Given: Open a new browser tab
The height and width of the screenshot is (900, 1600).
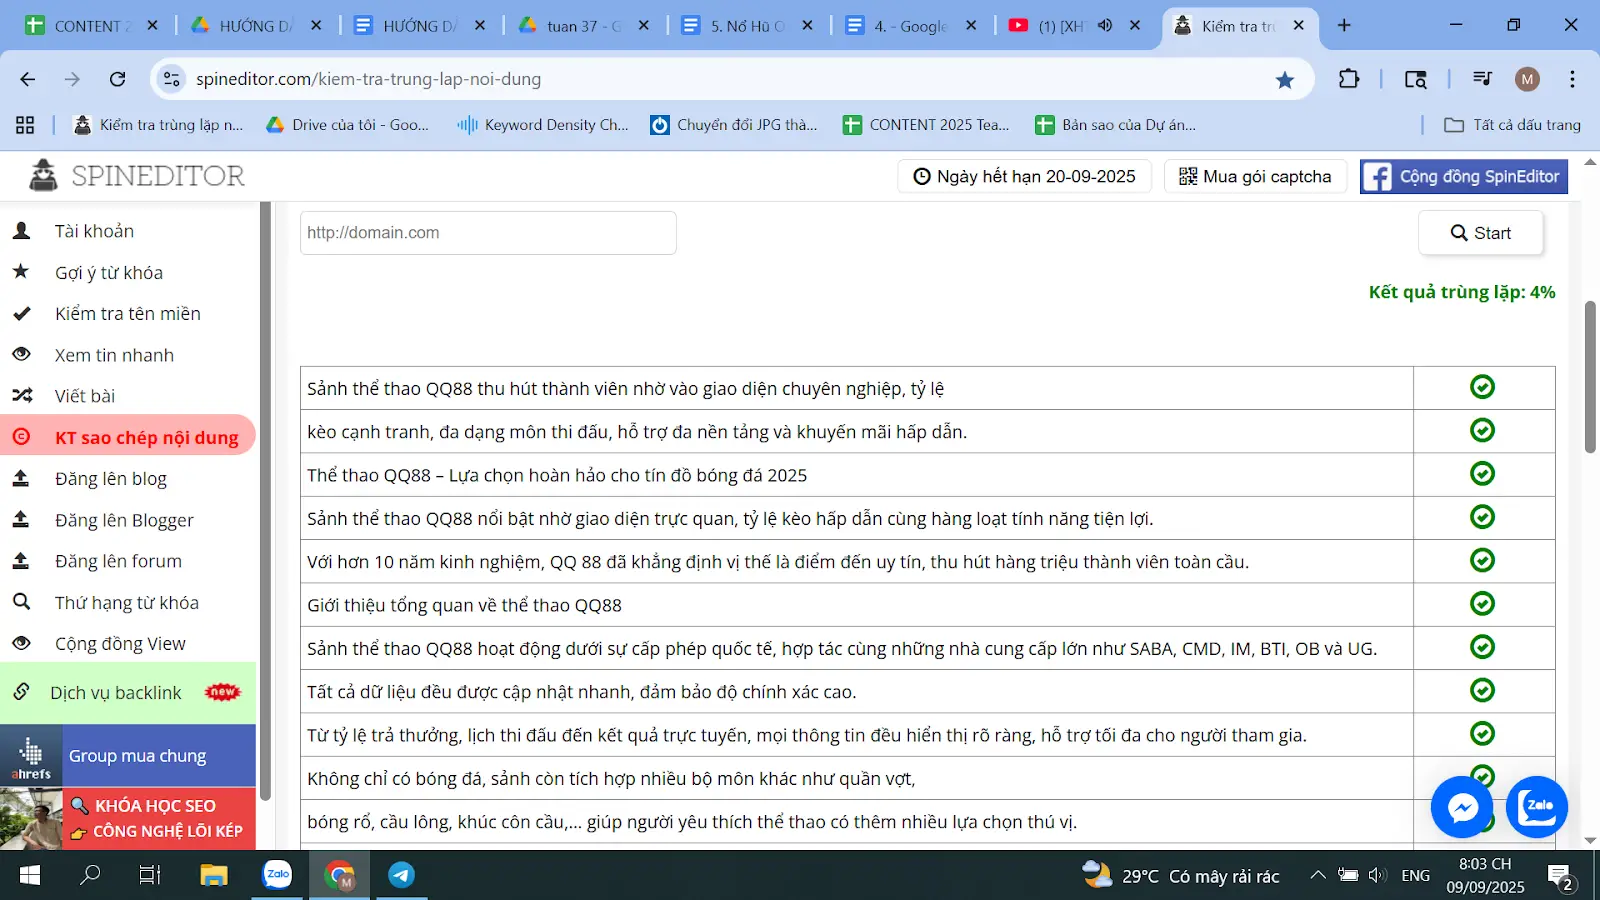Looking at the screenshot, I should pyautogui.click(x=1344, y=26).
